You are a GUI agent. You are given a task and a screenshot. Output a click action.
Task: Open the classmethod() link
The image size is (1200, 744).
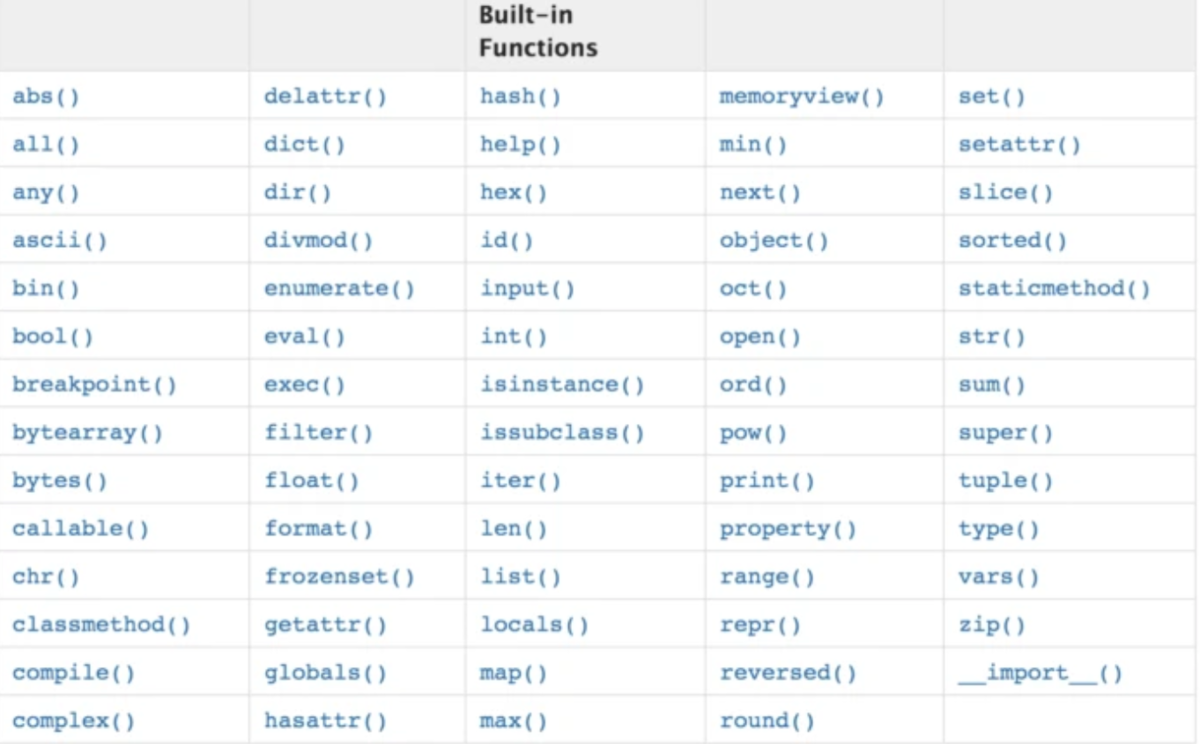[101, 625]
